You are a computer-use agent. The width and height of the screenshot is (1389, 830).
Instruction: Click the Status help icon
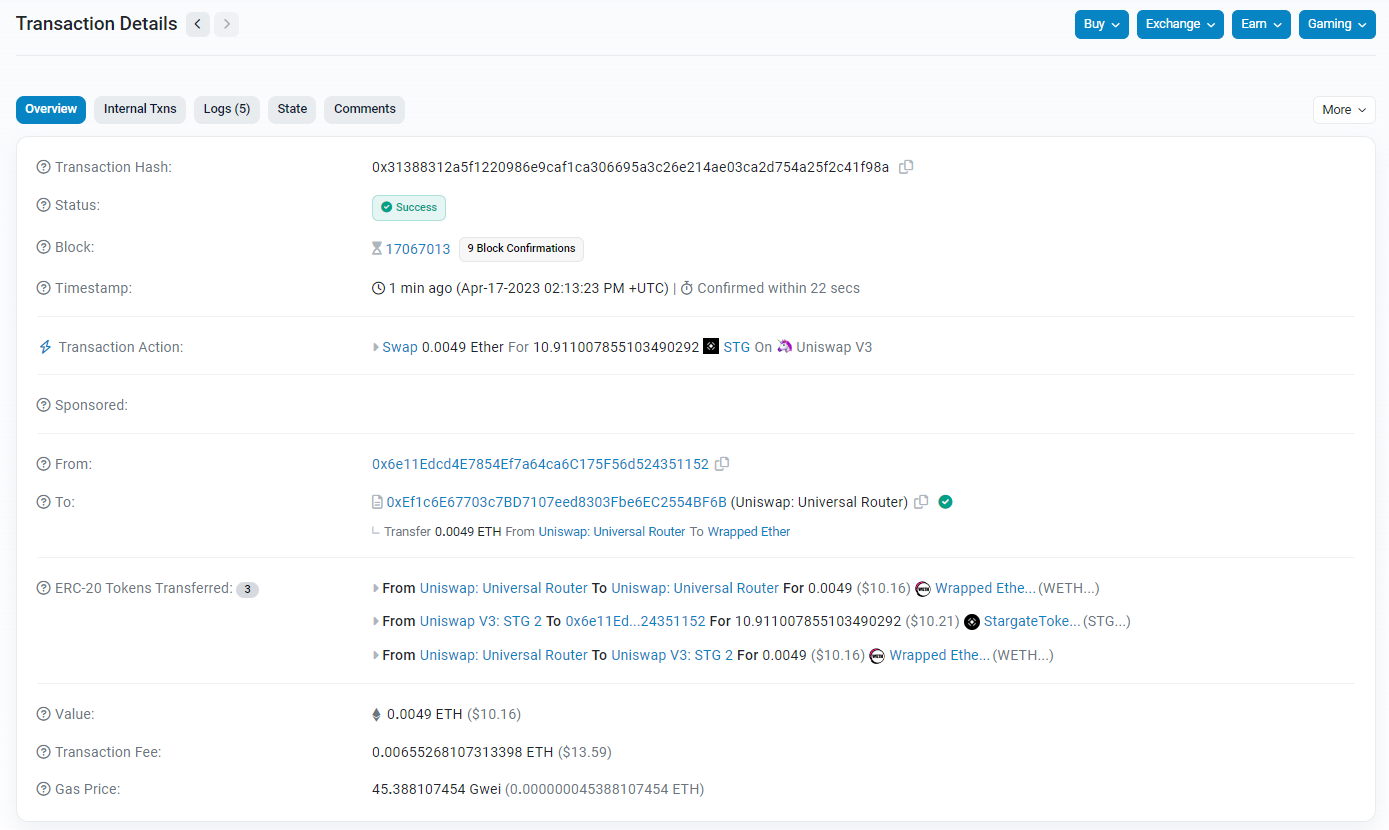coord(43,205)
